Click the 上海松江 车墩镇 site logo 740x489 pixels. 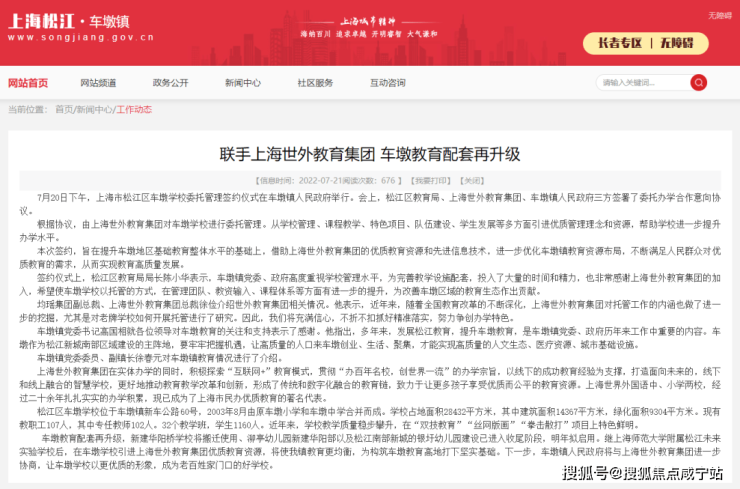[69, 21]
